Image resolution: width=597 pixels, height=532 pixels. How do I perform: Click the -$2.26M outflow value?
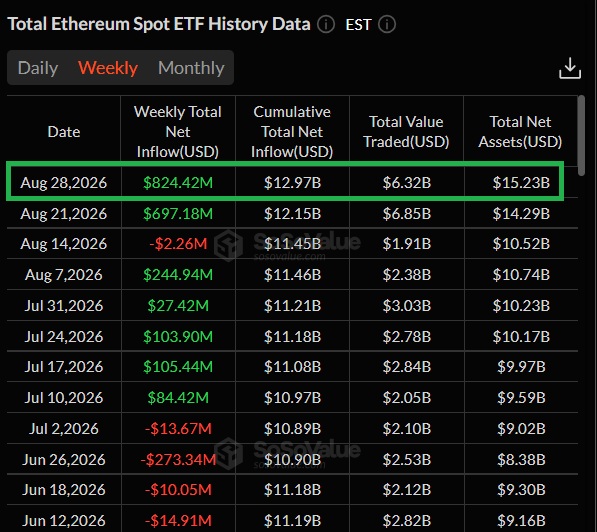[178, 244]
